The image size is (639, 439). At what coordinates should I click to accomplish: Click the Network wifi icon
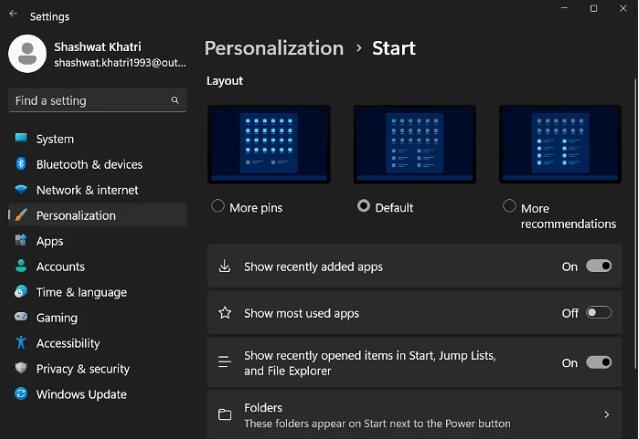(x=21, y=189)
